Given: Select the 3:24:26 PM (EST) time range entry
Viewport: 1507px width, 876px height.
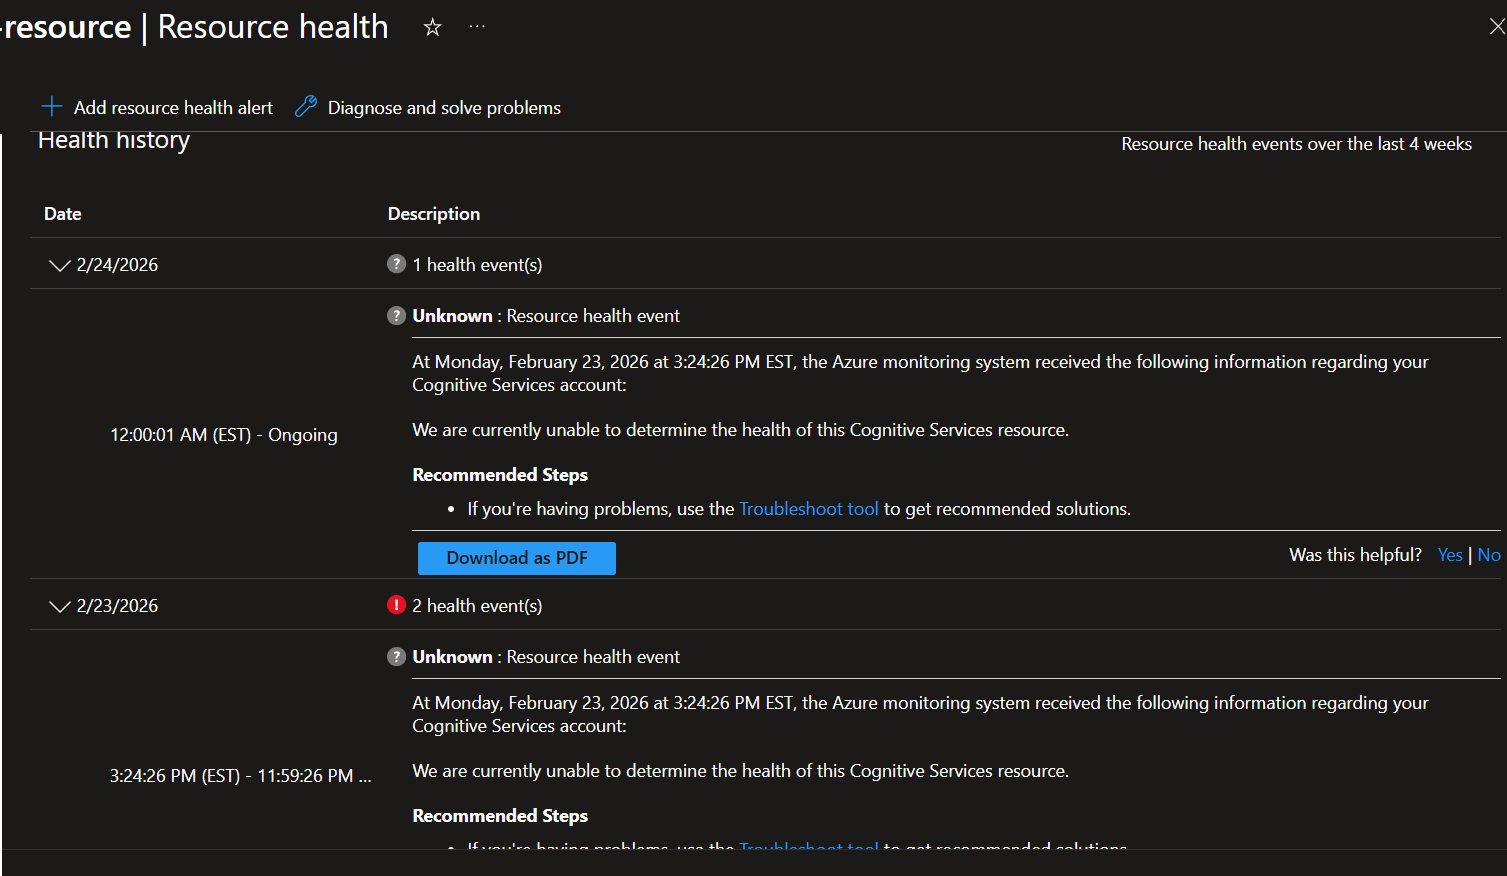Looking at the screenshot, I should click(241, 776).
